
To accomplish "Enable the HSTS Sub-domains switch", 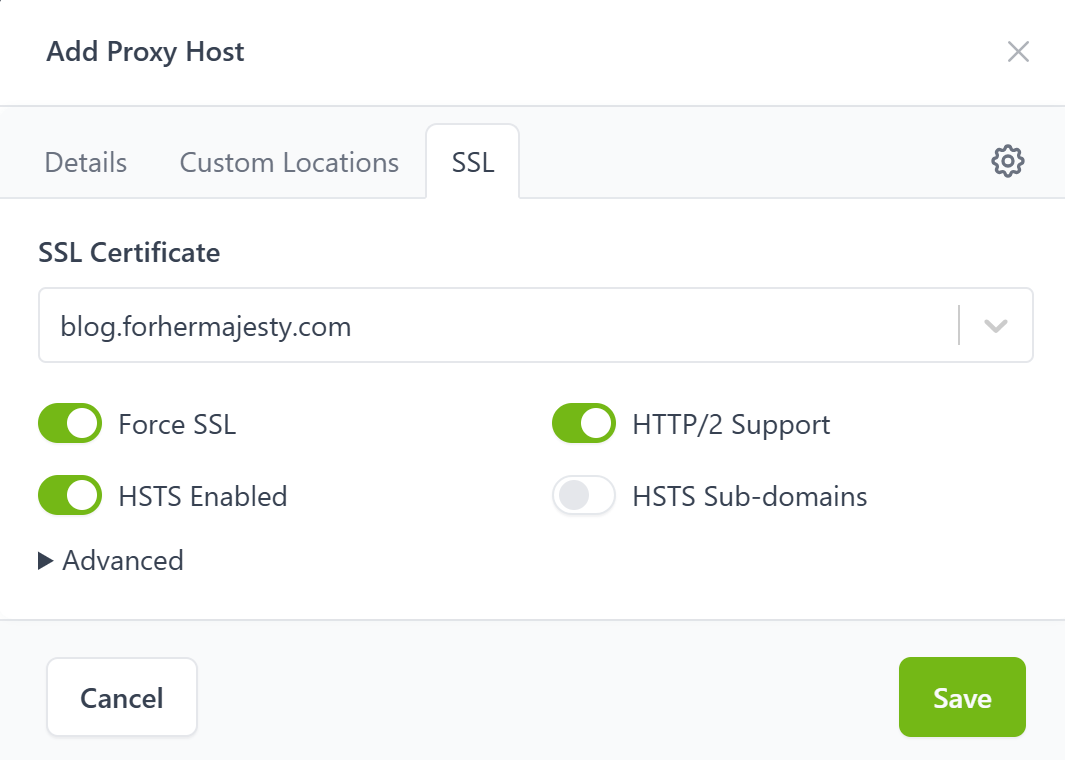I will [x=584, y=496].
